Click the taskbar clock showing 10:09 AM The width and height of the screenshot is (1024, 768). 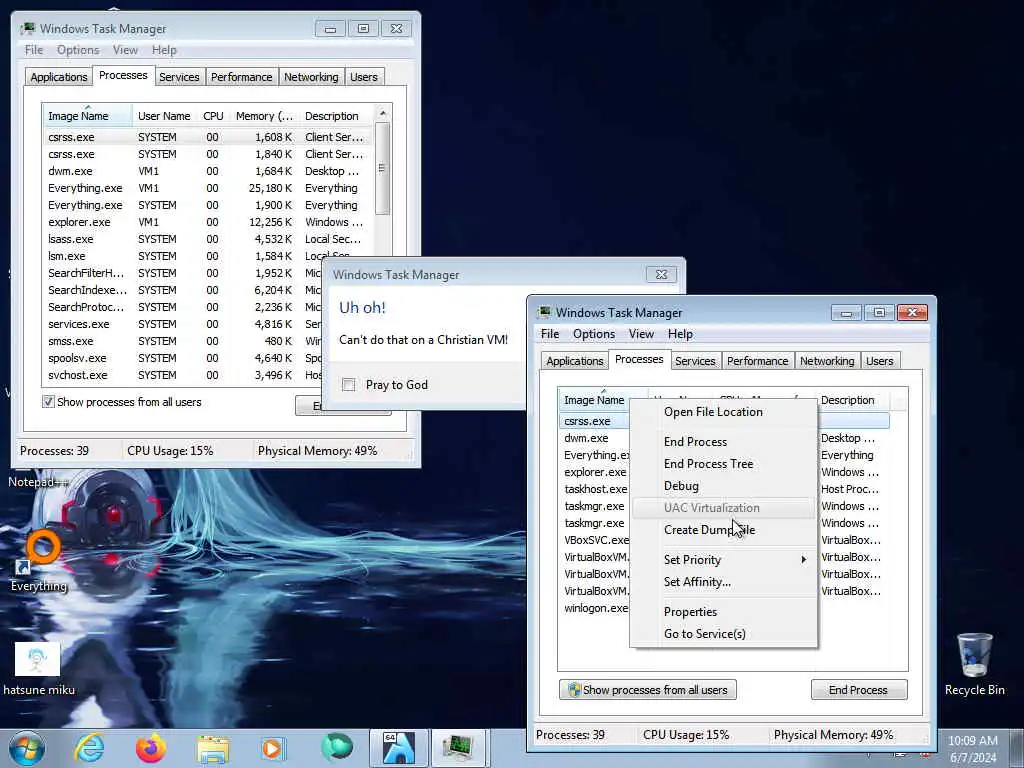click(x=973, y=749)
